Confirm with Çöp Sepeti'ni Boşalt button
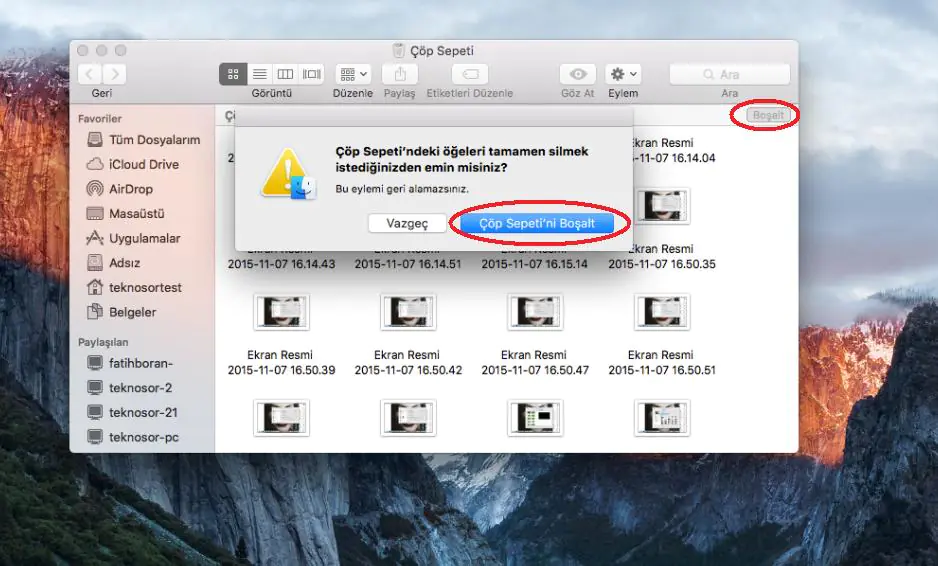Image resolution: width=938 pixels, height=566 pixels. [537, 223]
